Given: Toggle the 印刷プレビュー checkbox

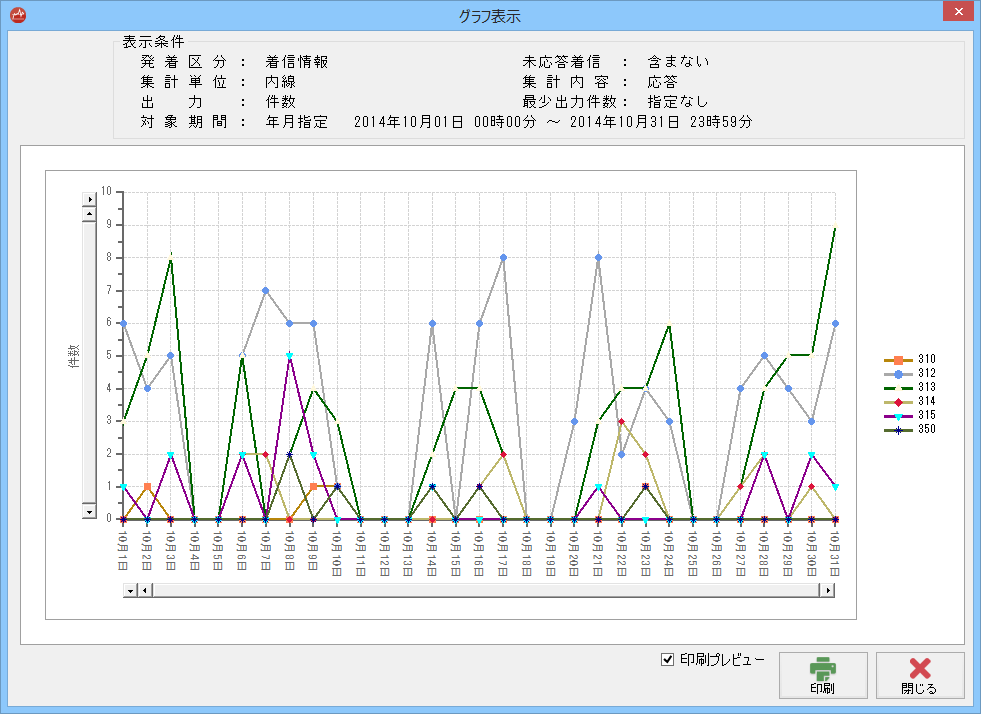Looking at the screenshot, I should pyautogui.click(x=668, y=659).
